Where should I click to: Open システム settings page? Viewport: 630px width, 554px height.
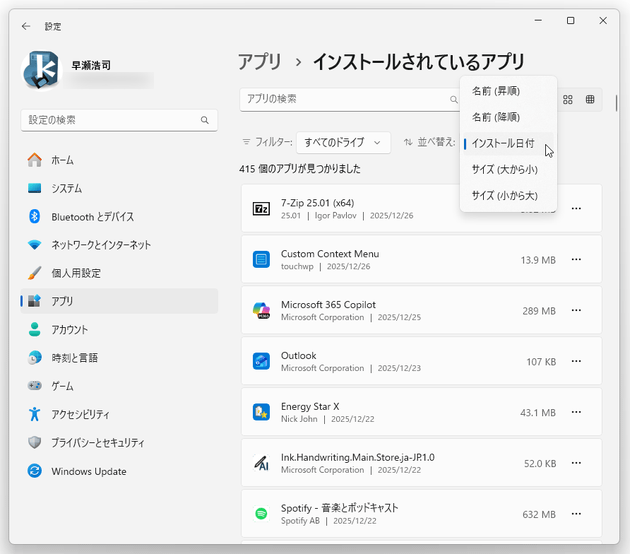pos(119,188)
